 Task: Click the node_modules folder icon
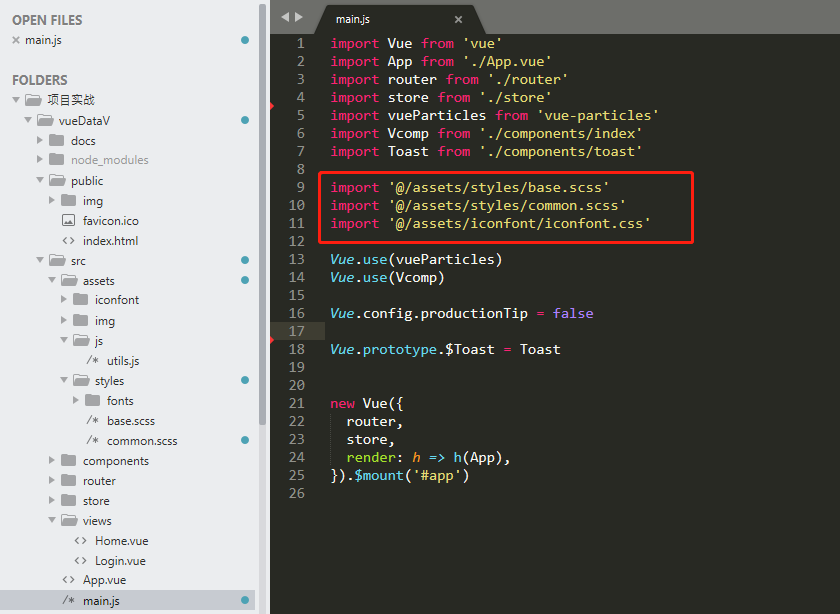56,159
